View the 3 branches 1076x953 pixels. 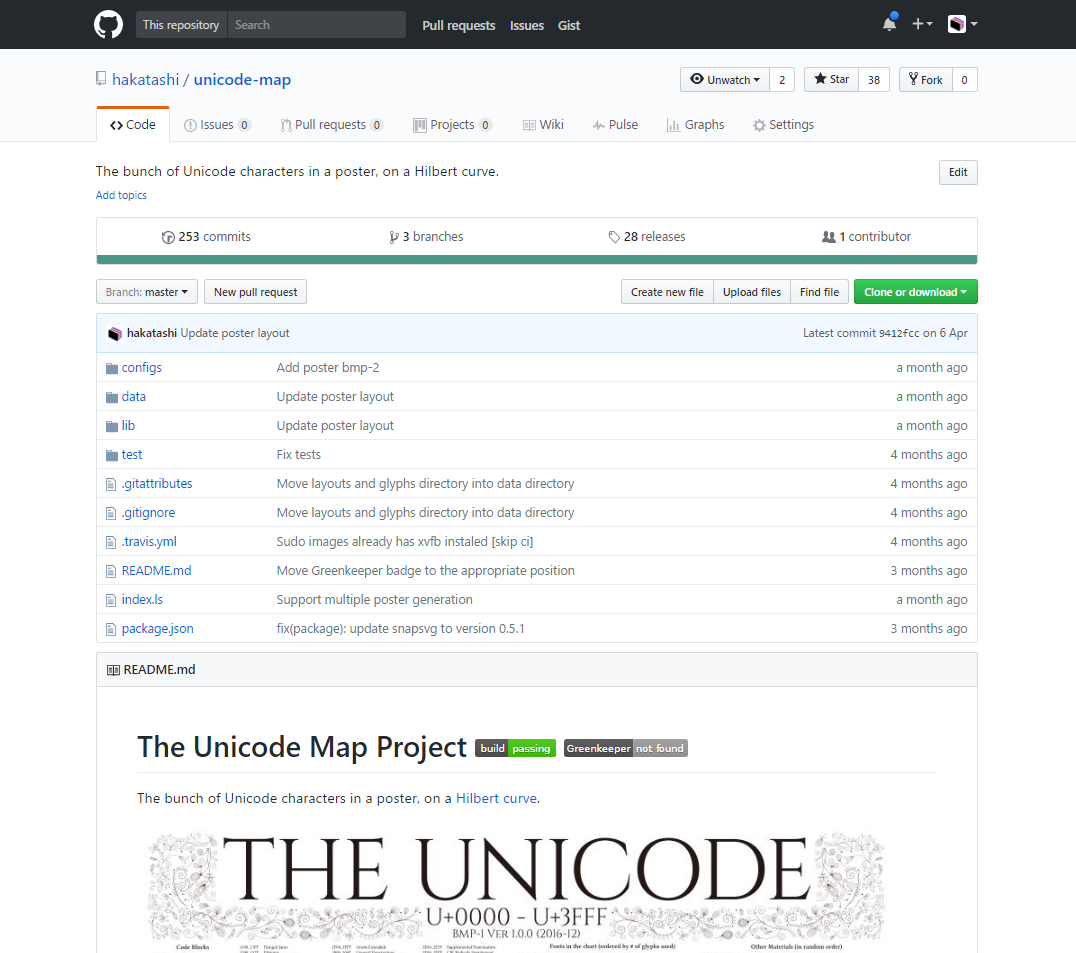[x=426, y=237]
